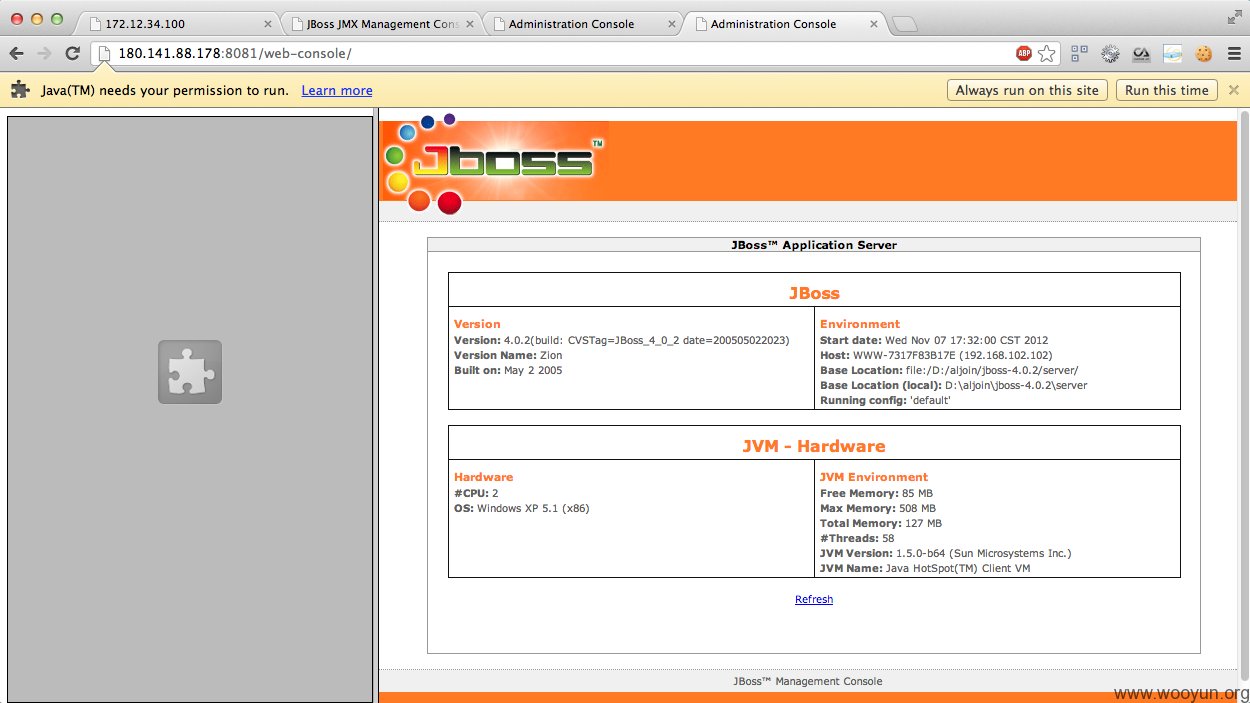Image resolution: width=1250 pixels, height=703 pixels.
Task: Click the Host WWW-7317F83B17E line
Action: click(936, 355)
